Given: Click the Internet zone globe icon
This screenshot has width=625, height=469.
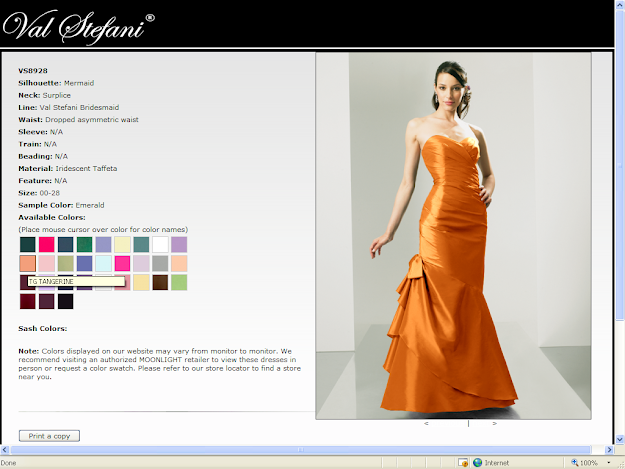Looking at the screenshot, I should (478, 463).
